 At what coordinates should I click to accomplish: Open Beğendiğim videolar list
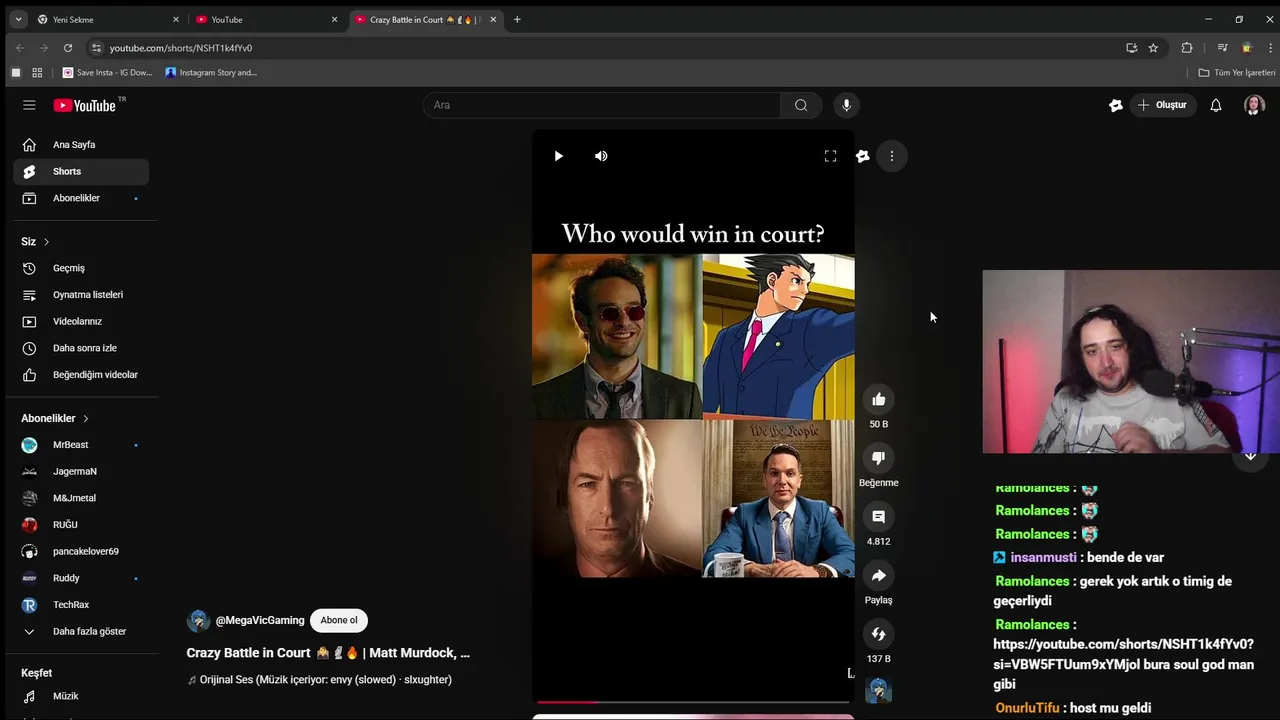(x=81, y=375)
